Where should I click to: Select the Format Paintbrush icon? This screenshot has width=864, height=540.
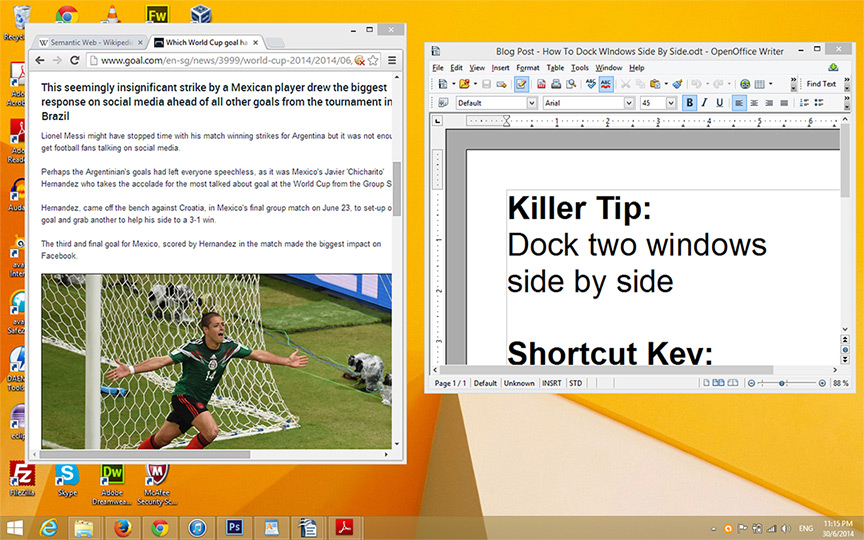click(x=677, y=84)
